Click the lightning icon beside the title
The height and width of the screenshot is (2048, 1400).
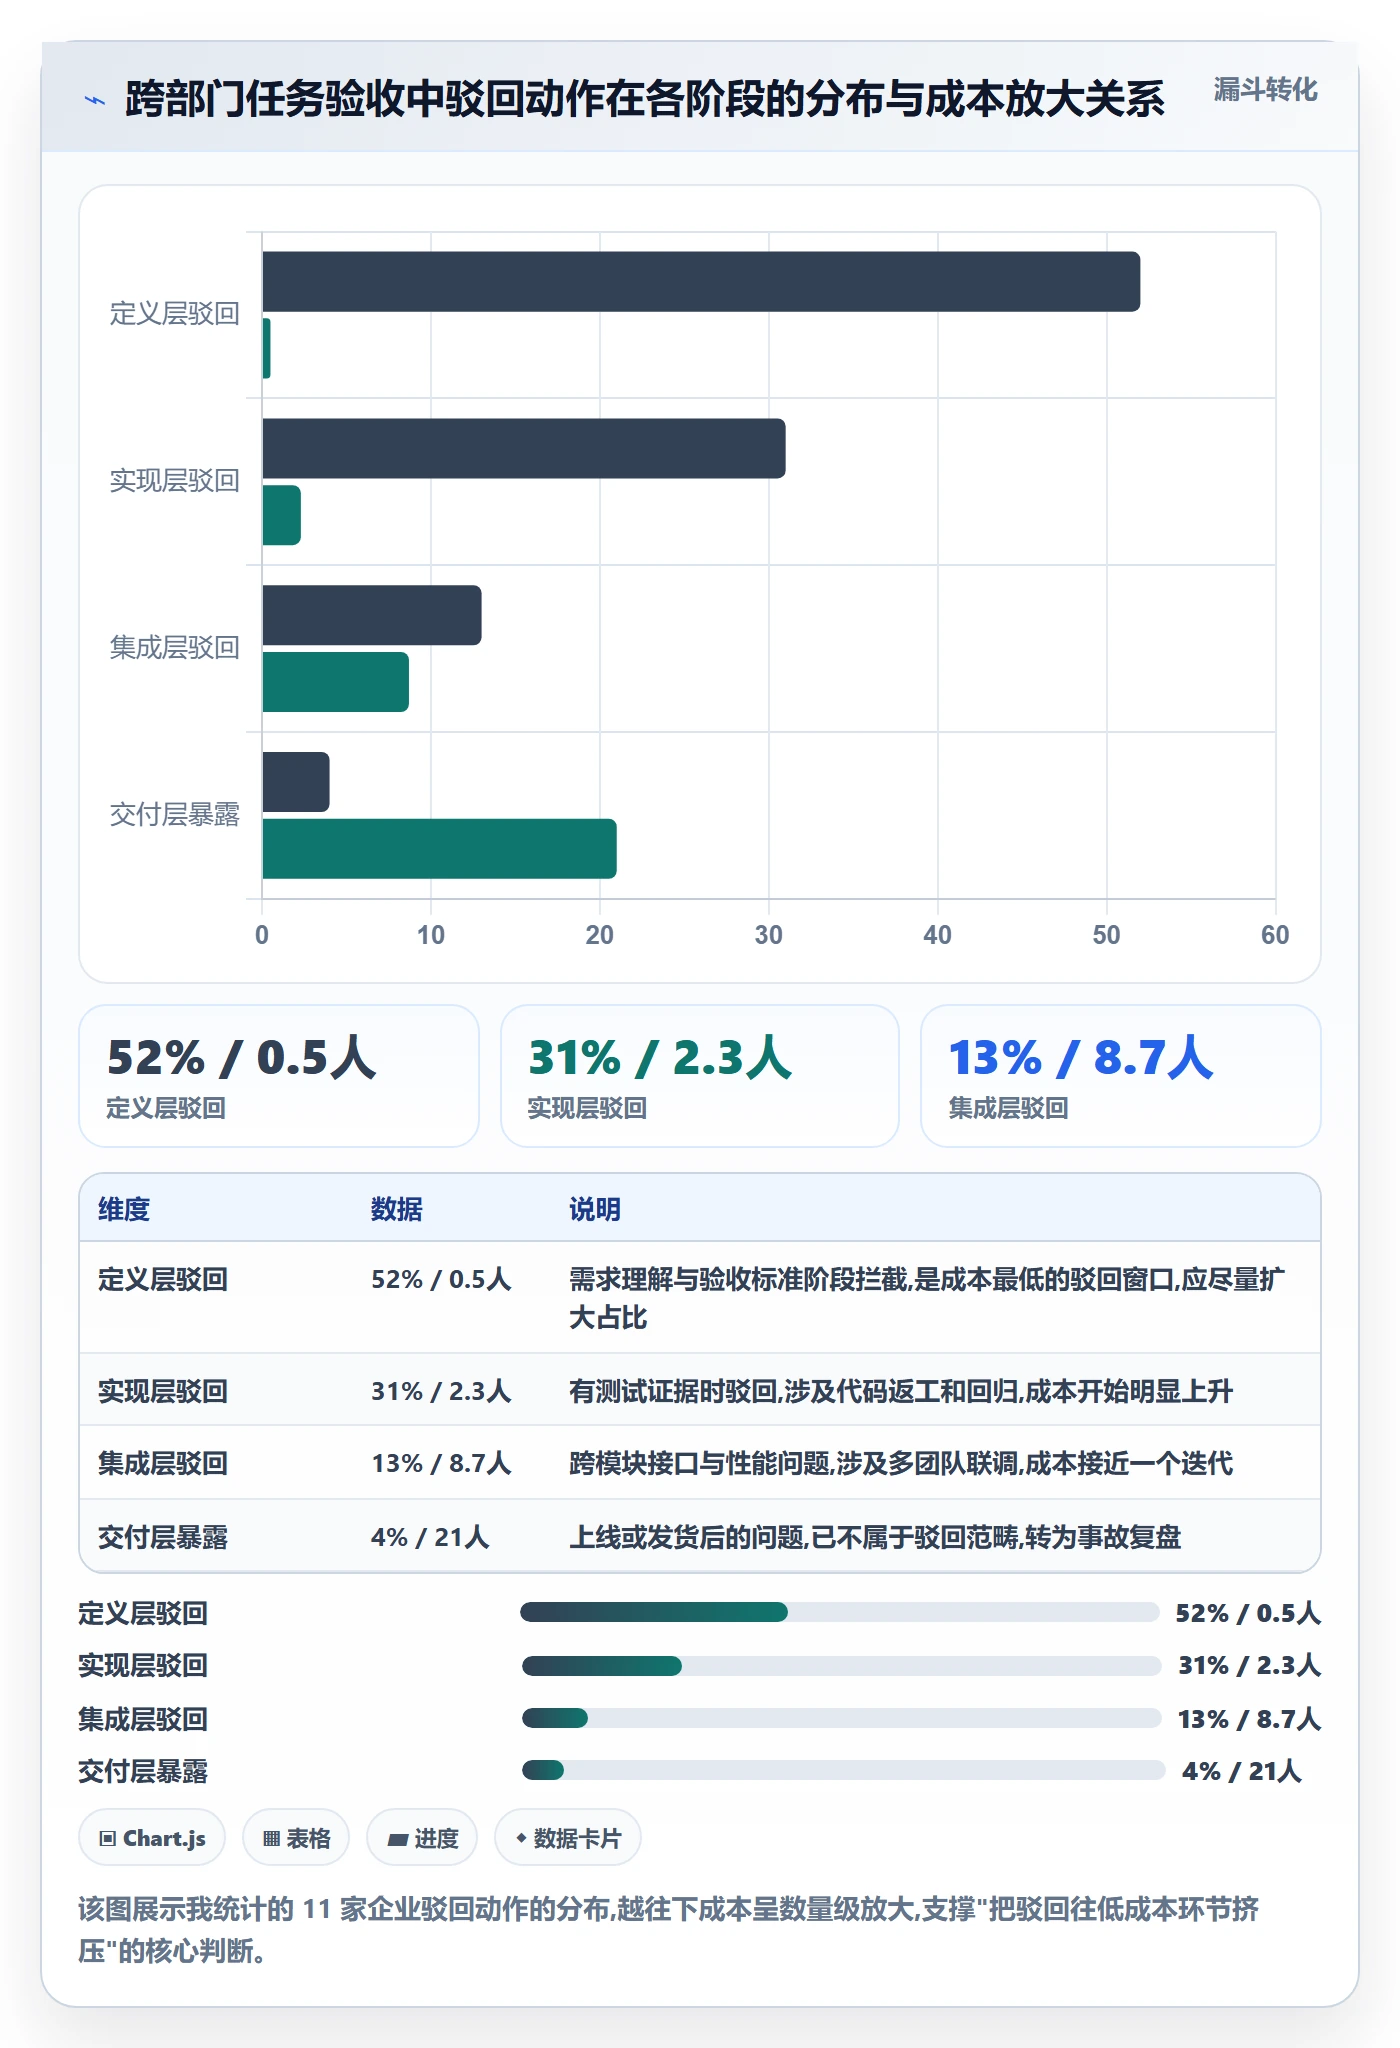[95, 100]
